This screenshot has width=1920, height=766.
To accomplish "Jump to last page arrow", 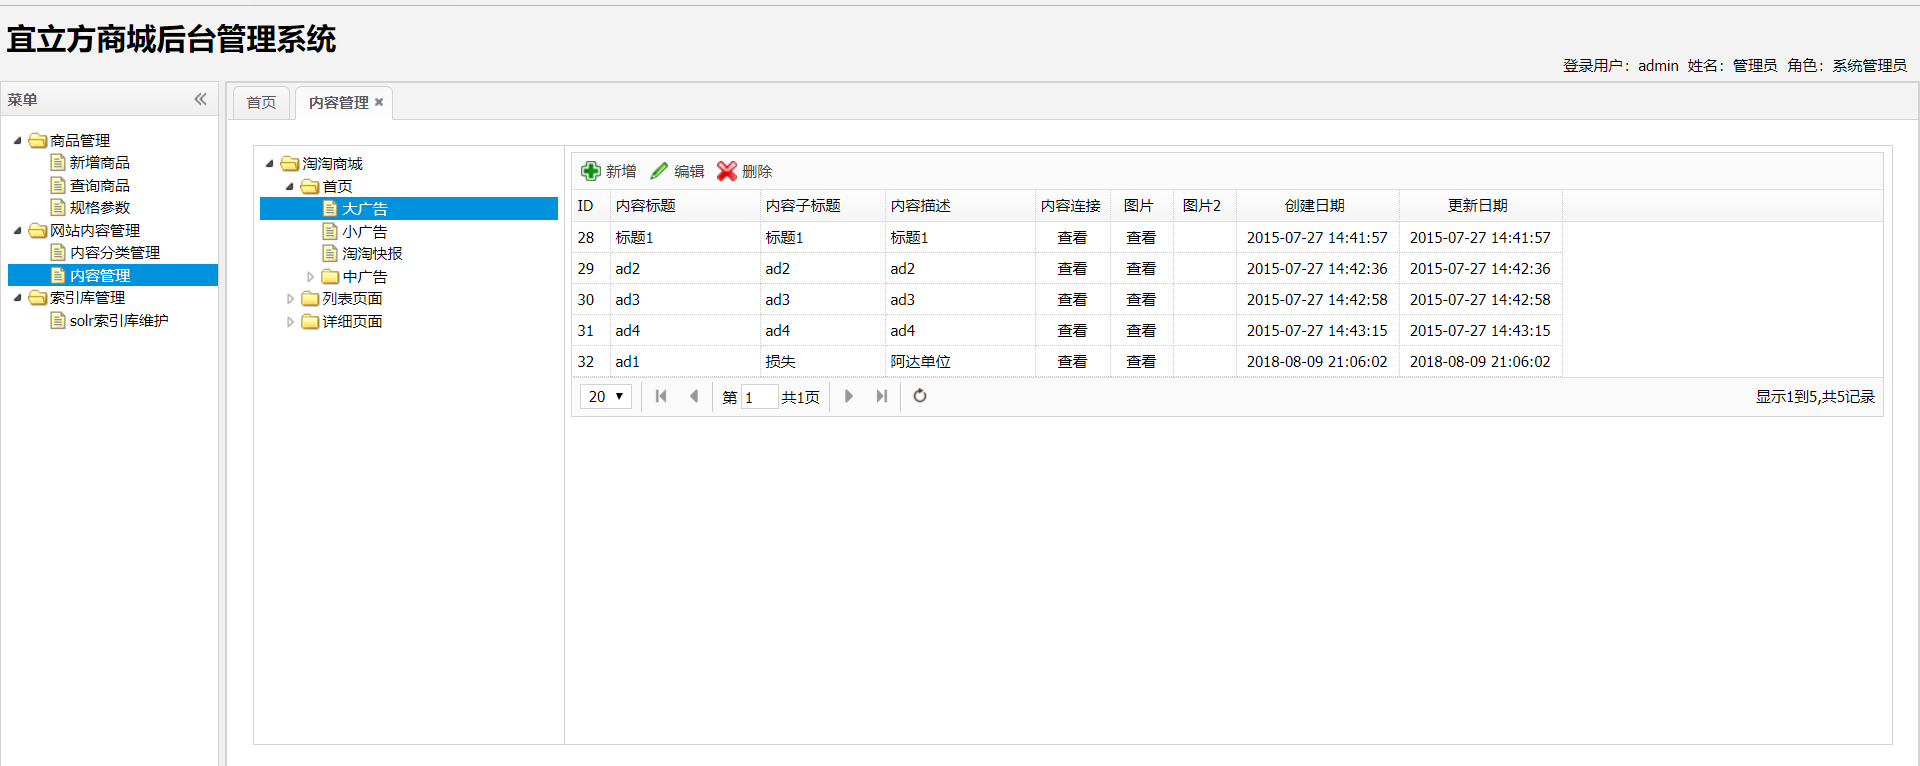I will (x=881, y=396).
